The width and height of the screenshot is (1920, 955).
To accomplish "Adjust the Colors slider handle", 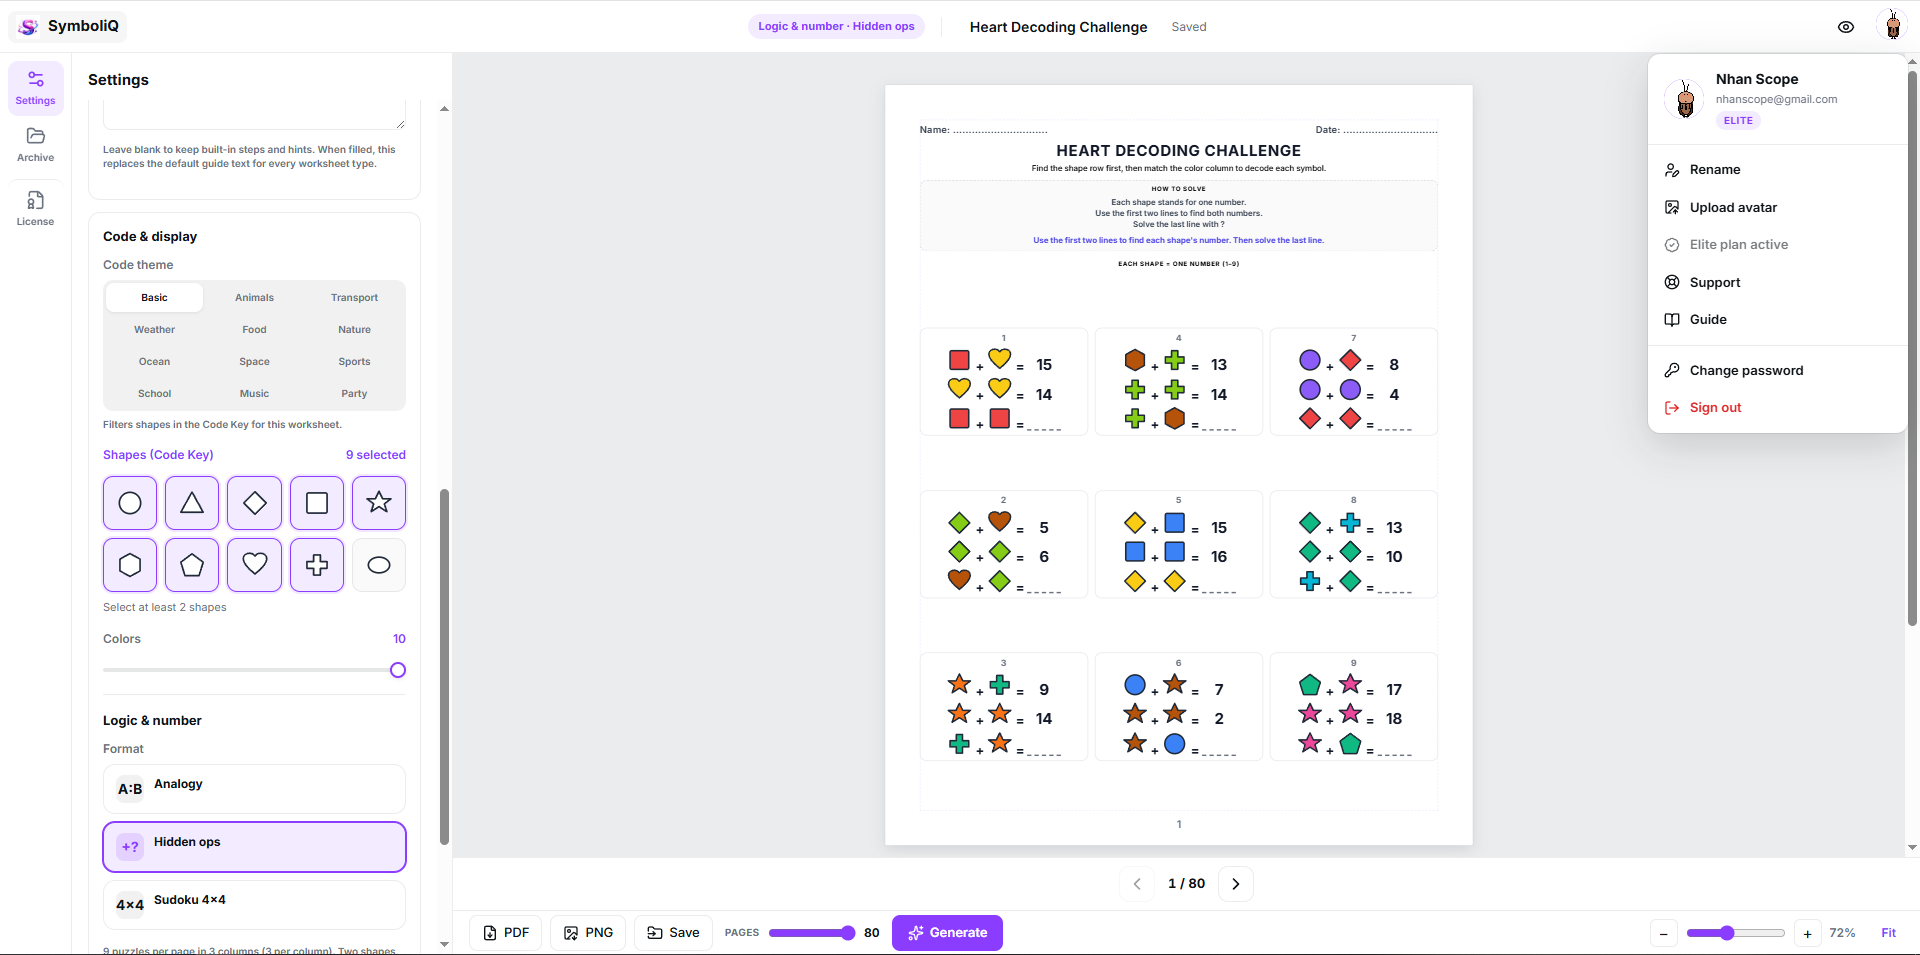I will 398,670.
